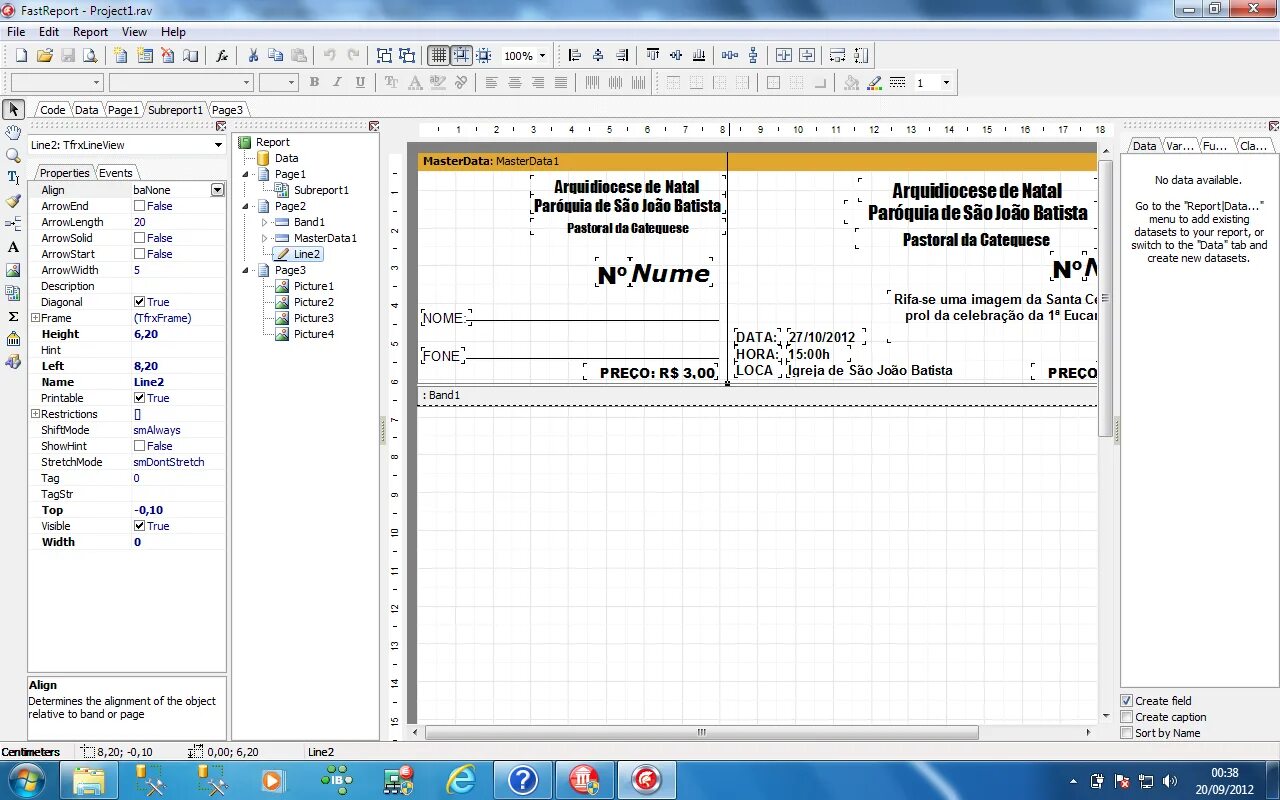The height and width of the screenshot is (800, 1280).
Task: Center horizontally in band icon
Action: 784,56
